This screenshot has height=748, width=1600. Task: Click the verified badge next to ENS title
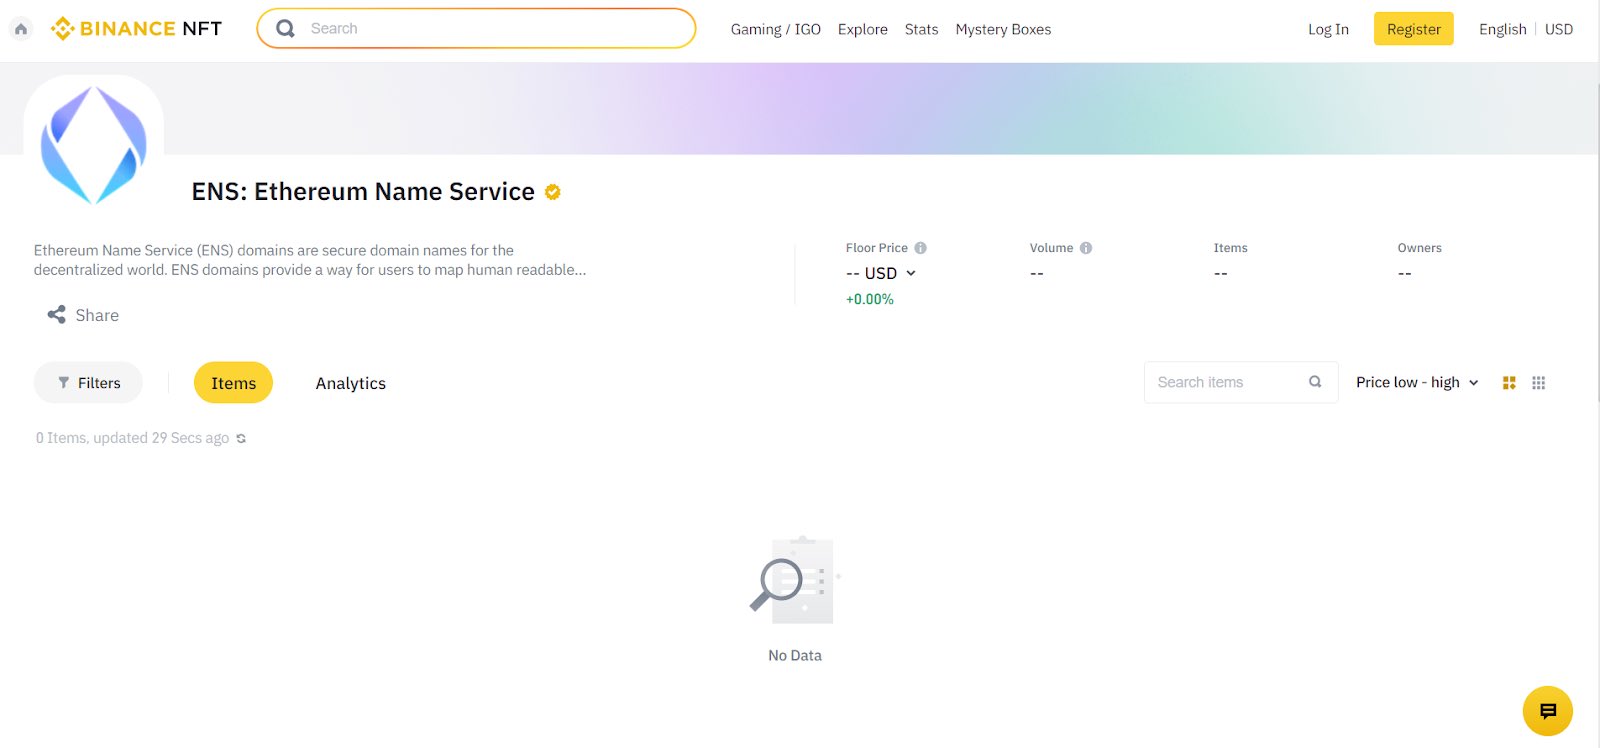tap(553, 192)
